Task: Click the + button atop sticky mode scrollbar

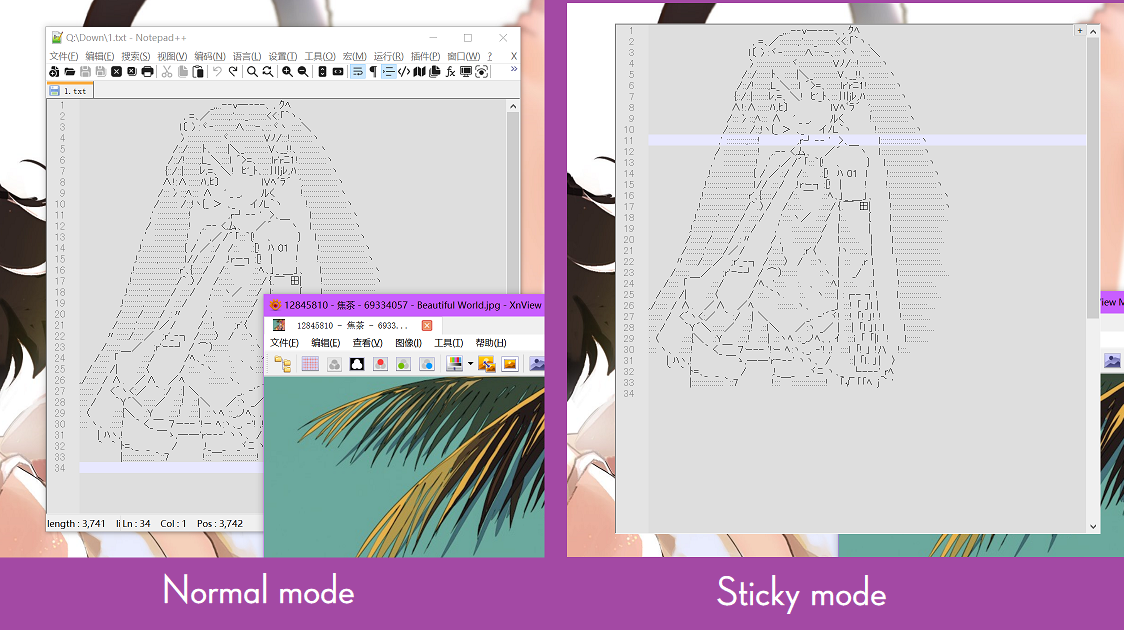Action: click(1080, 30)
